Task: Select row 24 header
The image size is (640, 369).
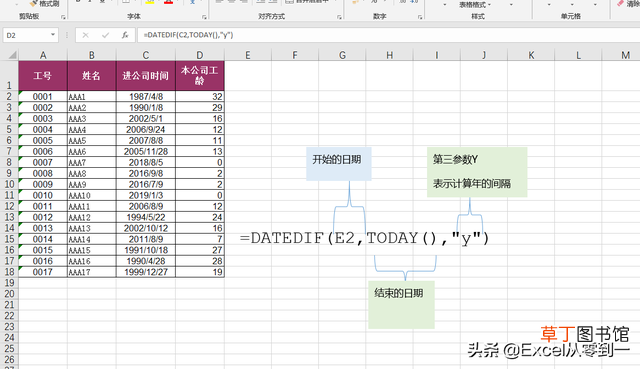Action: point(9,338)
